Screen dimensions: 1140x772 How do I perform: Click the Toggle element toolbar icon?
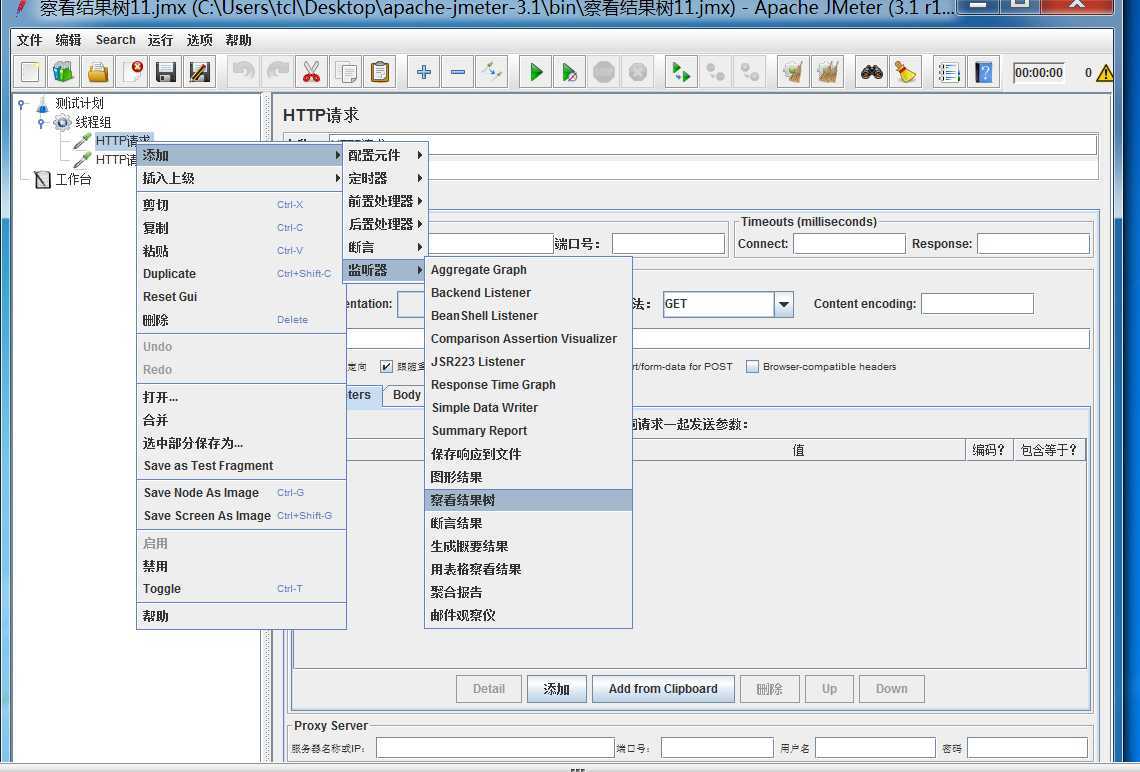pos(492,72)
